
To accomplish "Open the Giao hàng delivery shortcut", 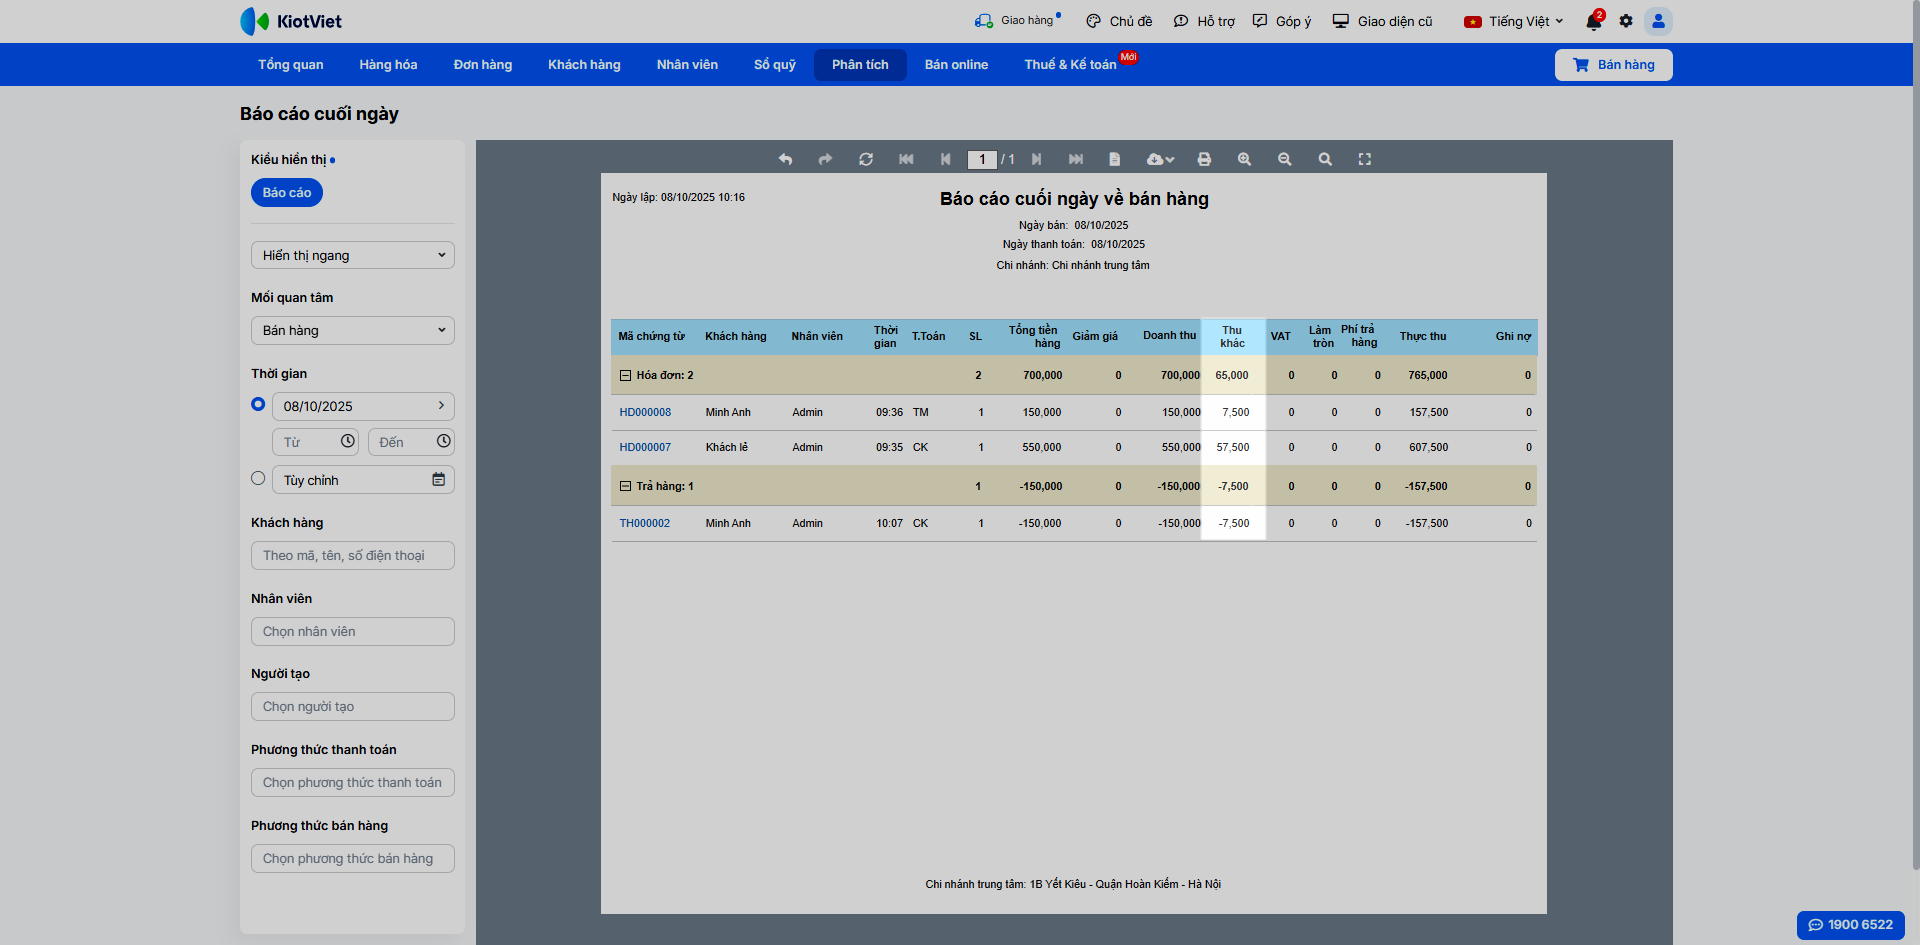I will pyautogui.click(x=1017, y=21).
